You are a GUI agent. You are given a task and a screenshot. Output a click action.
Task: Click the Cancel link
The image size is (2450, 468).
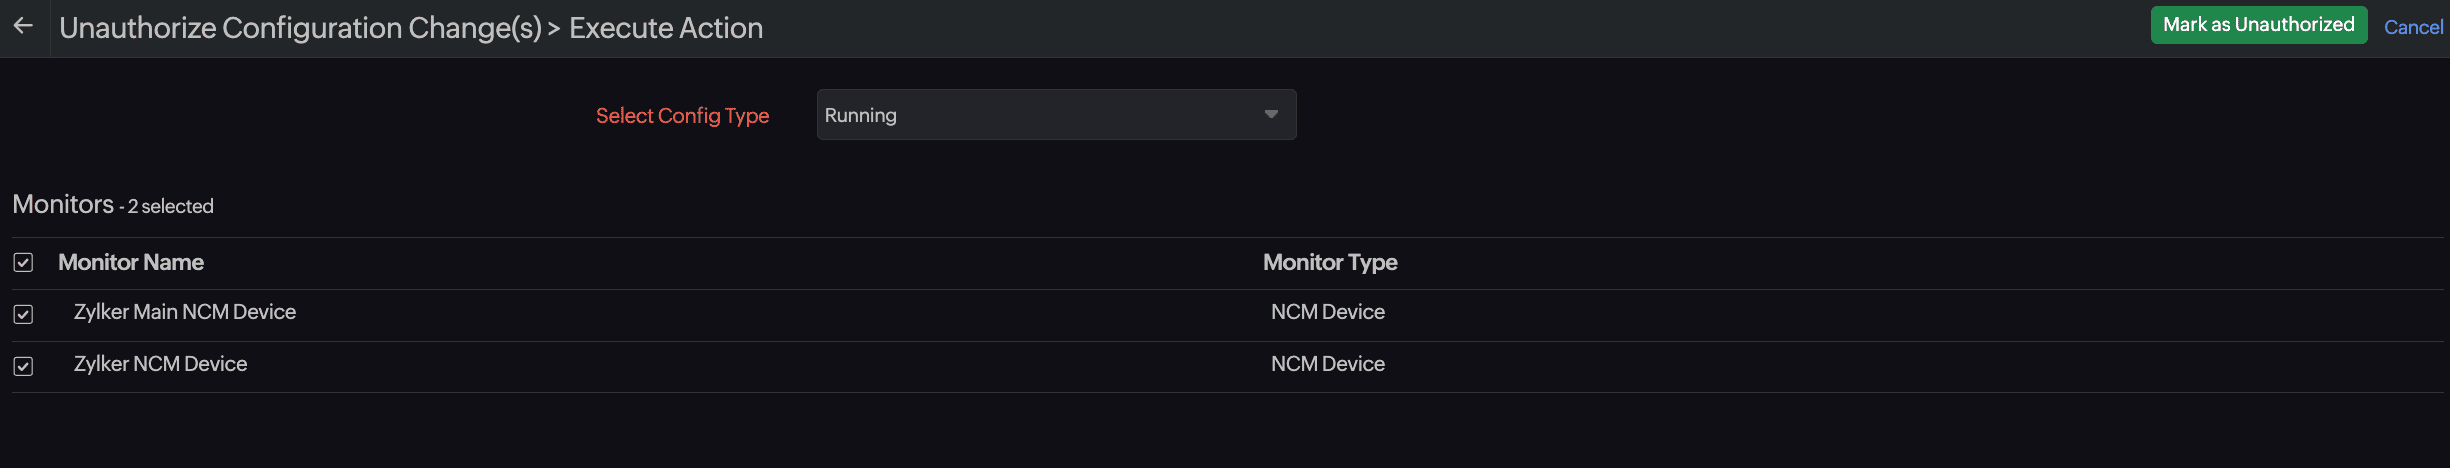click(2412, 27)
